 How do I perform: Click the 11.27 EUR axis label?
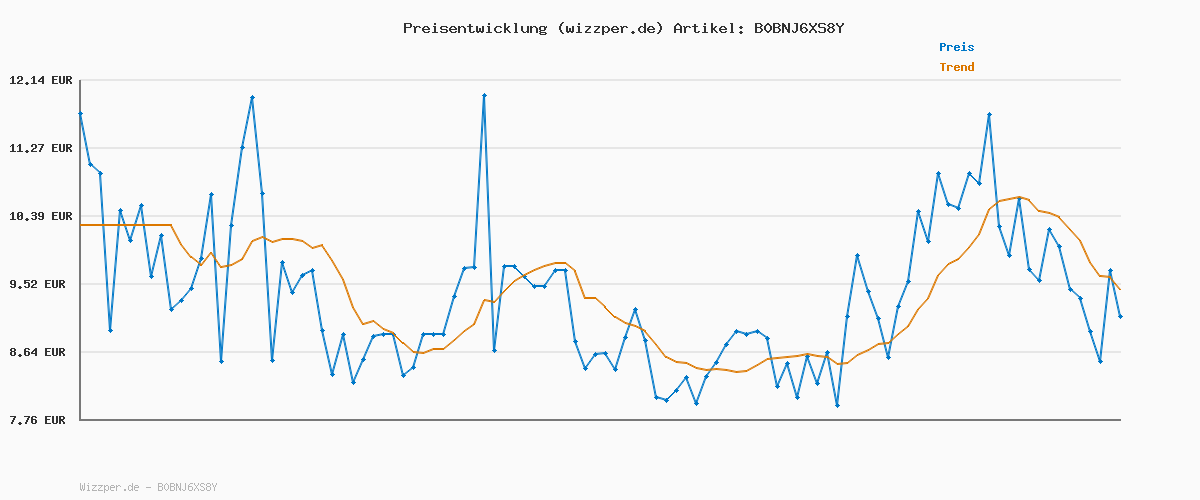pos(38,148)
